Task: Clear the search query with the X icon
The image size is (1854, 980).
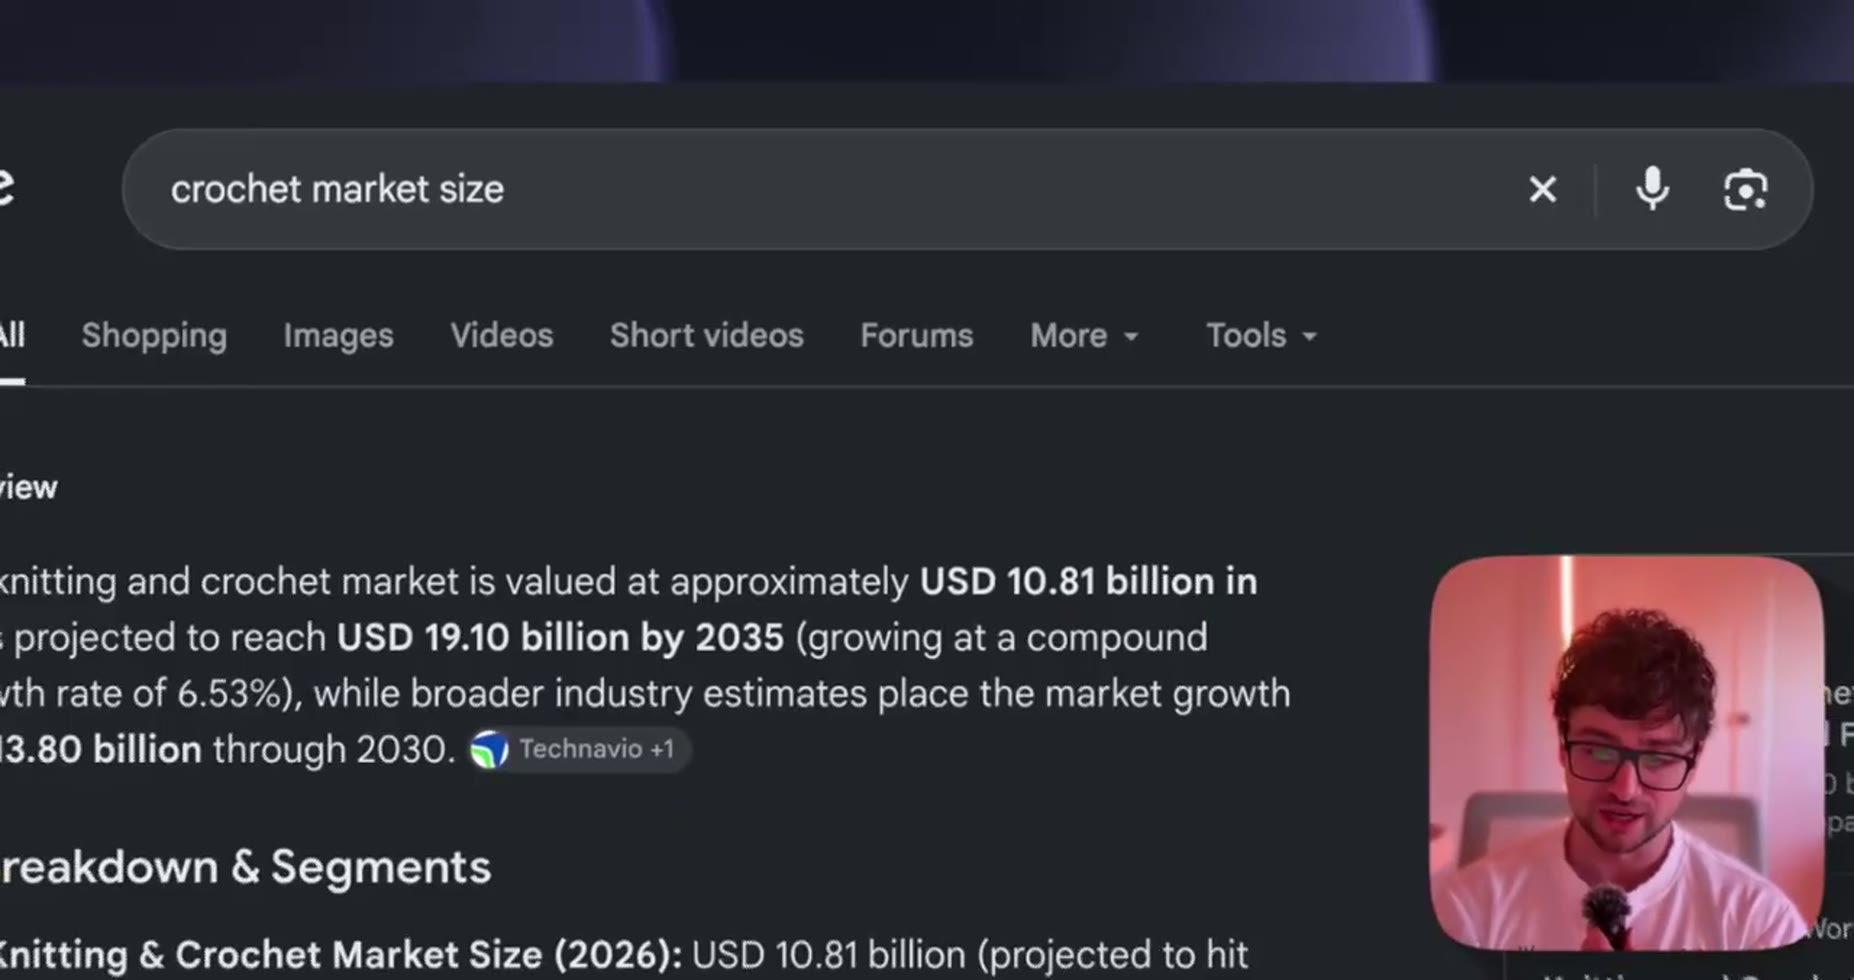Action: 1542,189
